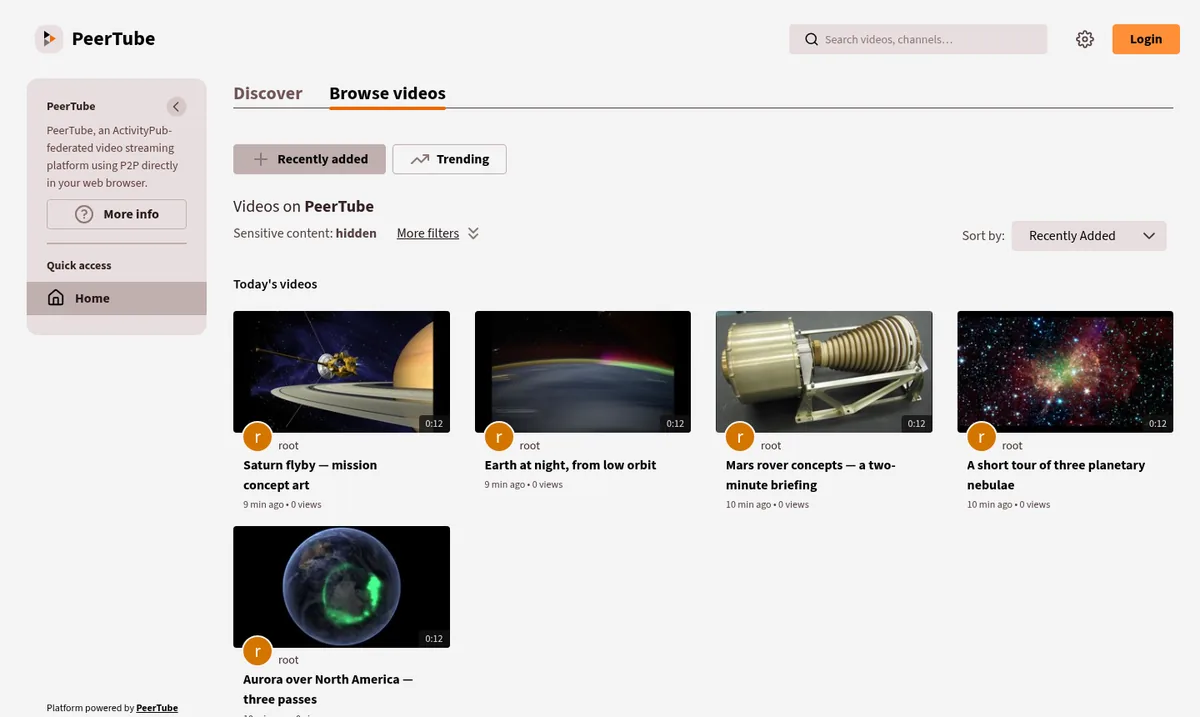
Task: Click the root channel name under Saturn flyby
Action: click(288, 446)
